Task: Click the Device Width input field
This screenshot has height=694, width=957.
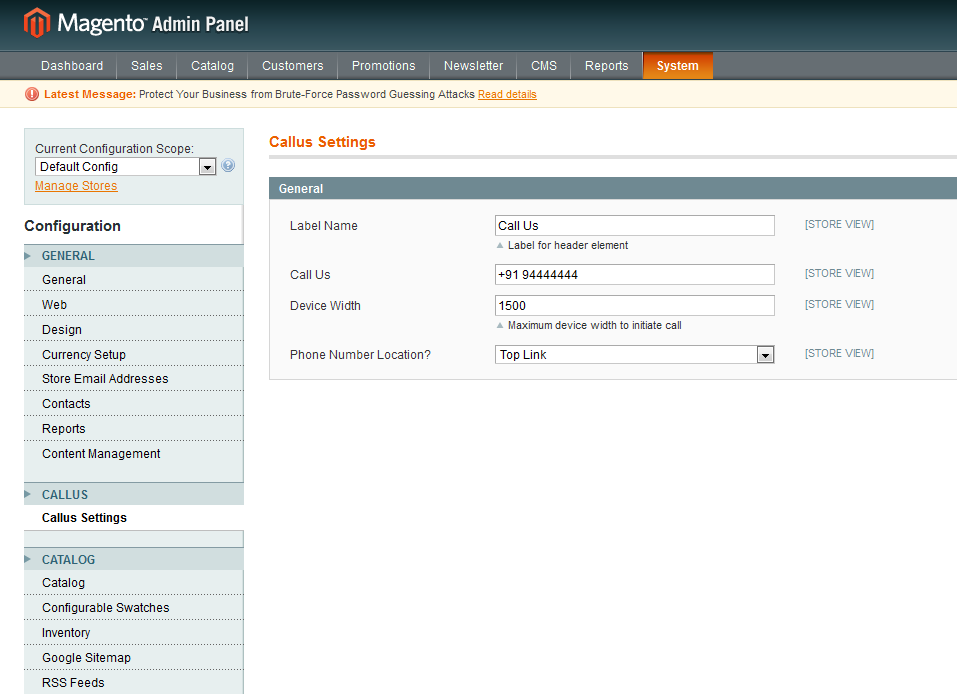Action: pos(634,306)
